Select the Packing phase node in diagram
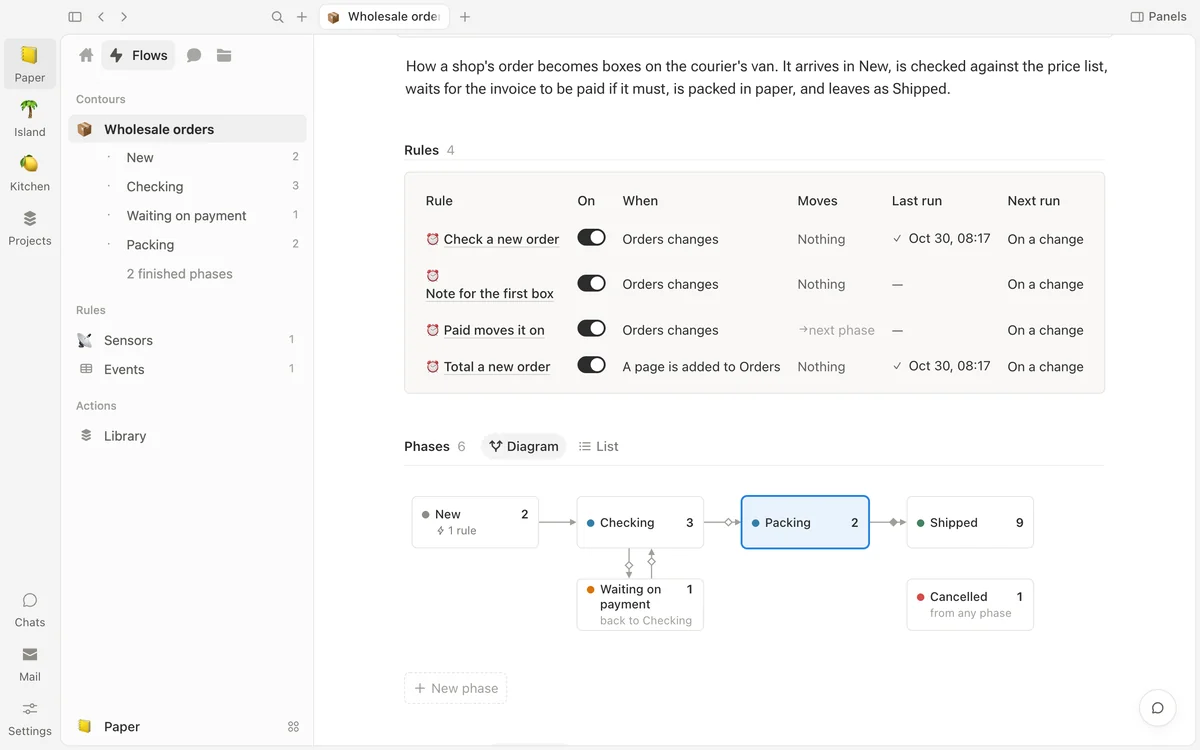 (x=805, y=522)
